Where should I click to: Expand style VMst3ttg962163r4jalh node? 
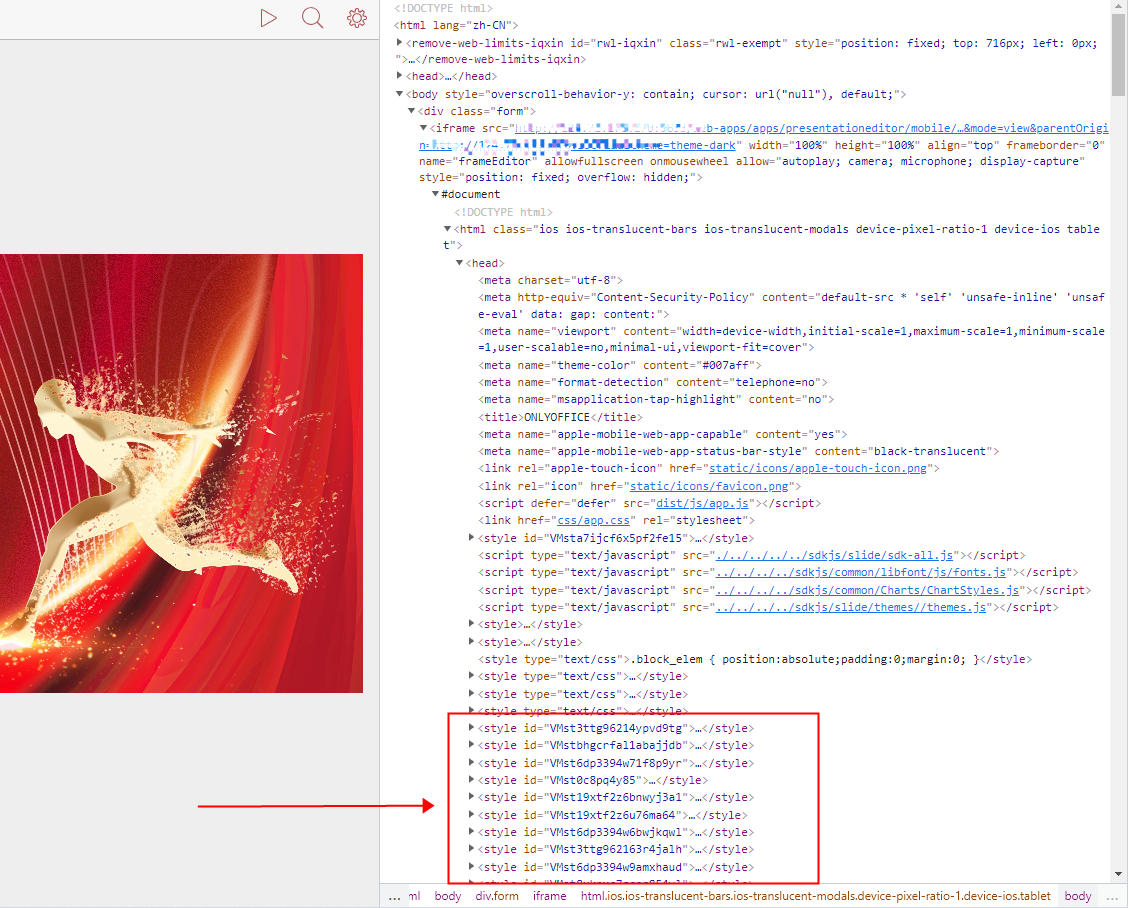pyautogui.click(x=471, y=849)
